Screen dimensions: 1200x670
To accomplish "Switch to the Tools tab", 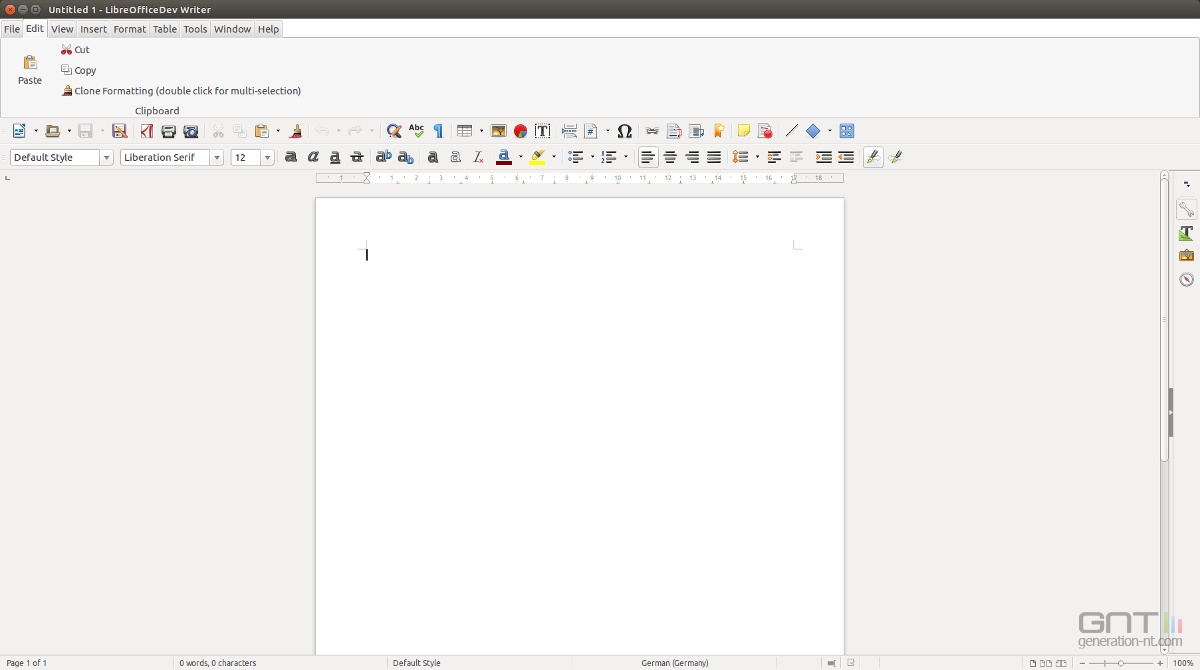I will point(196,29).
